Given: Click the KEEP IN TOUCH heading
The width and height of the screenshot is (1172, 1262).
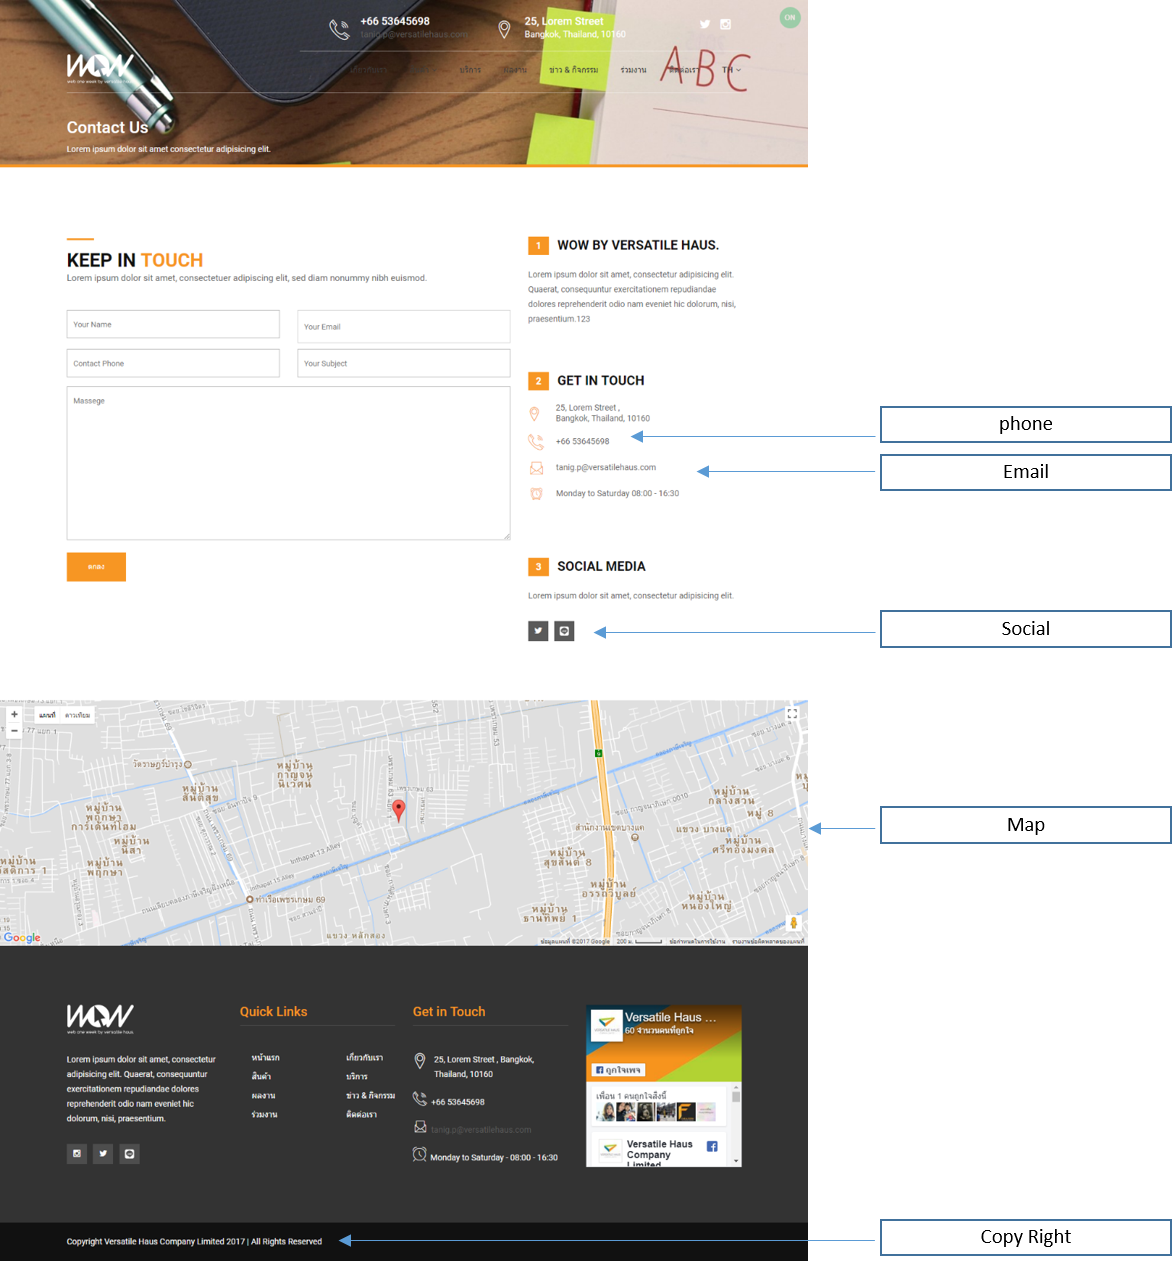Looking at the screenshot, I should 135,260.
